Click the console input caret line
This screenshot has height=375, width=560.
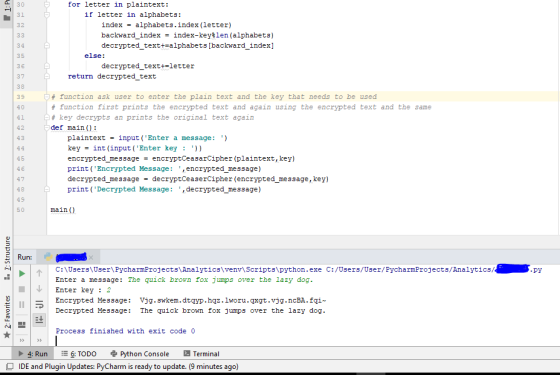[x=56, y=341]
